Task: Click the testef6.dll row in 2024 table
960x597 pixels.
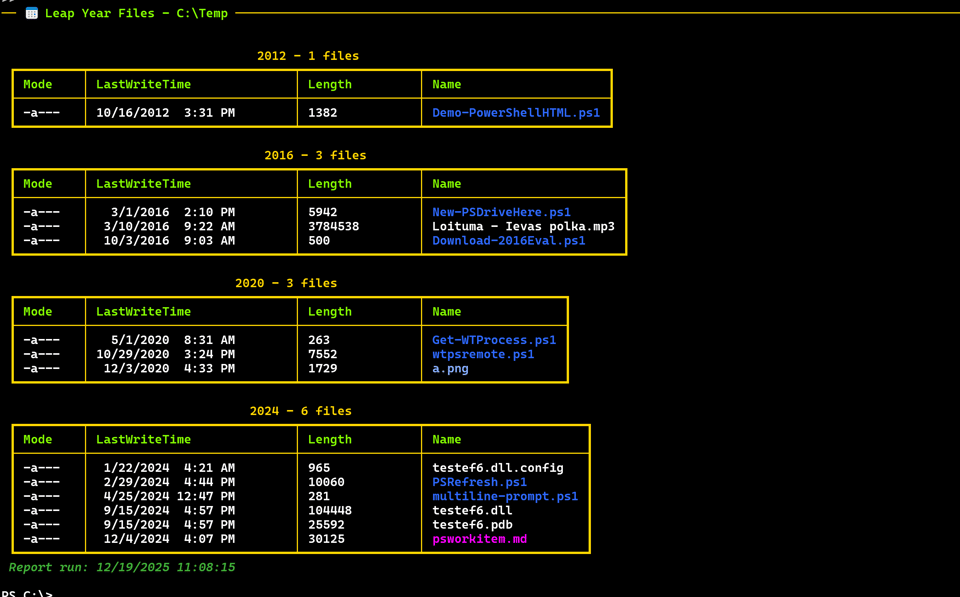Action: click(x=471, y=510)
